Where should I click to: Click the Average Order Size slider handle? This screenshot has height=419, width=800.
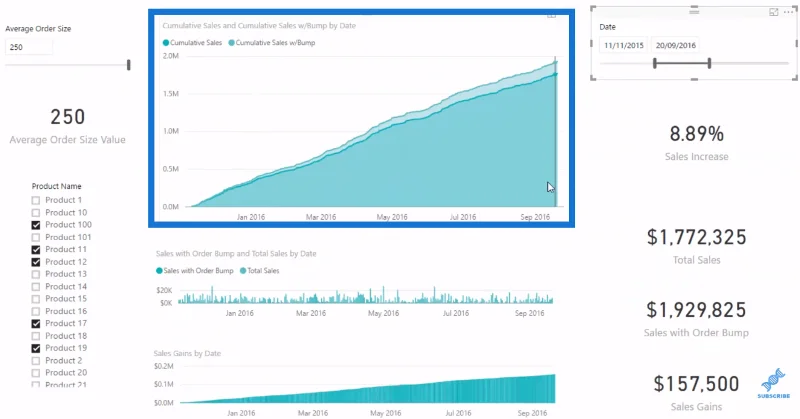(129, 65)
